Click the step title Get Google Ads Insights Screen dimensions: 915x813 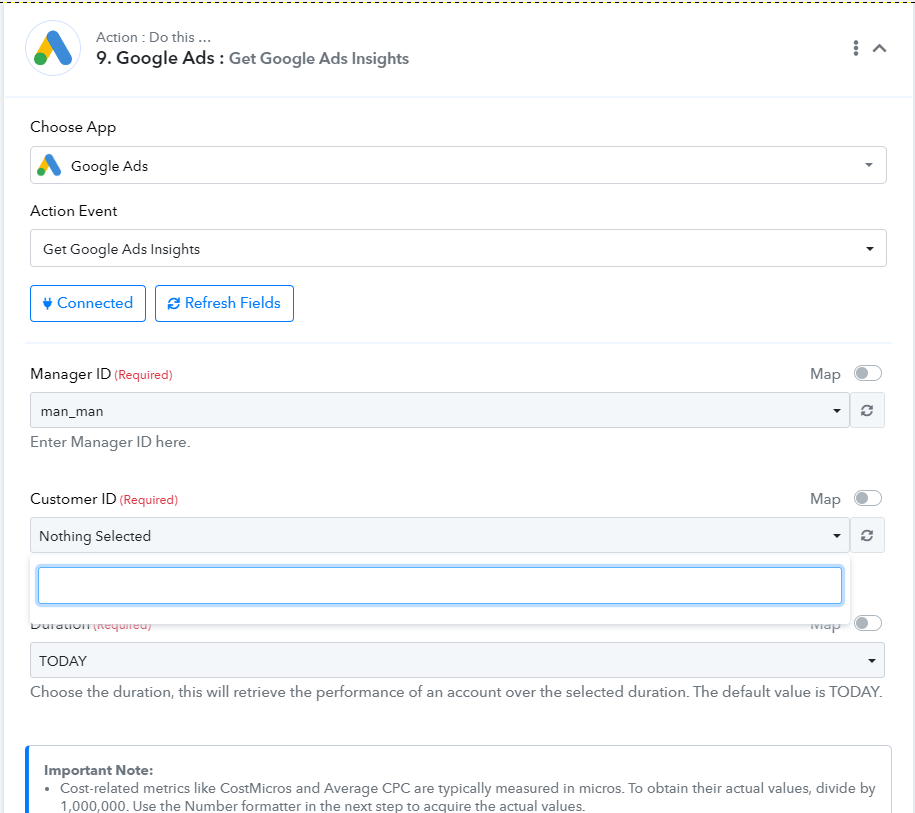[x=319, y=58]
